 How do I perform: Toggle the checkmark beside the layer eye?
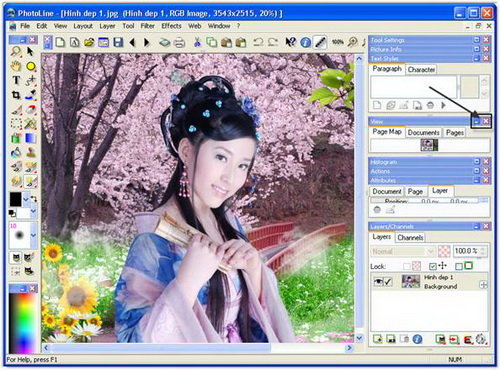click(388, 282)
